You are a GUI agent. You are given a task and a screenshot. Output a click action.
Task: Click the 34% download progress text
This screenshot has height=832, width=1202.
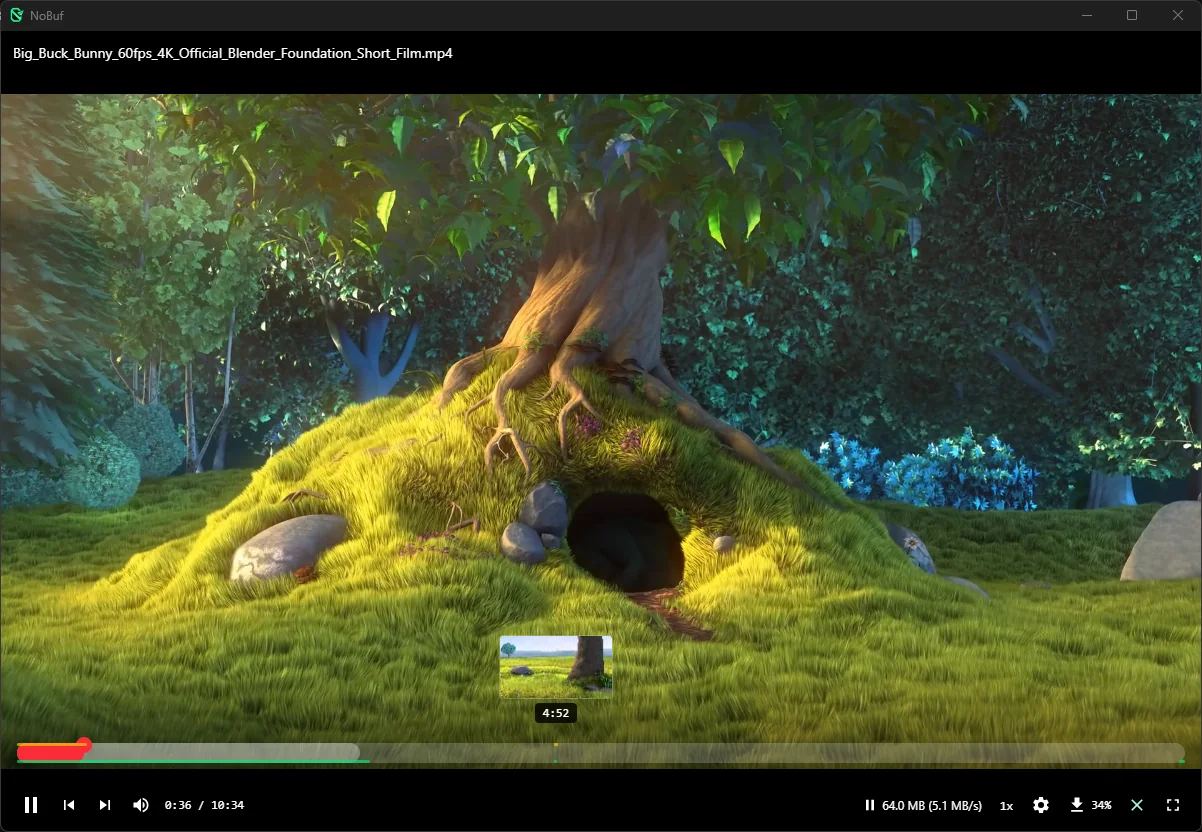[1101, 805]
